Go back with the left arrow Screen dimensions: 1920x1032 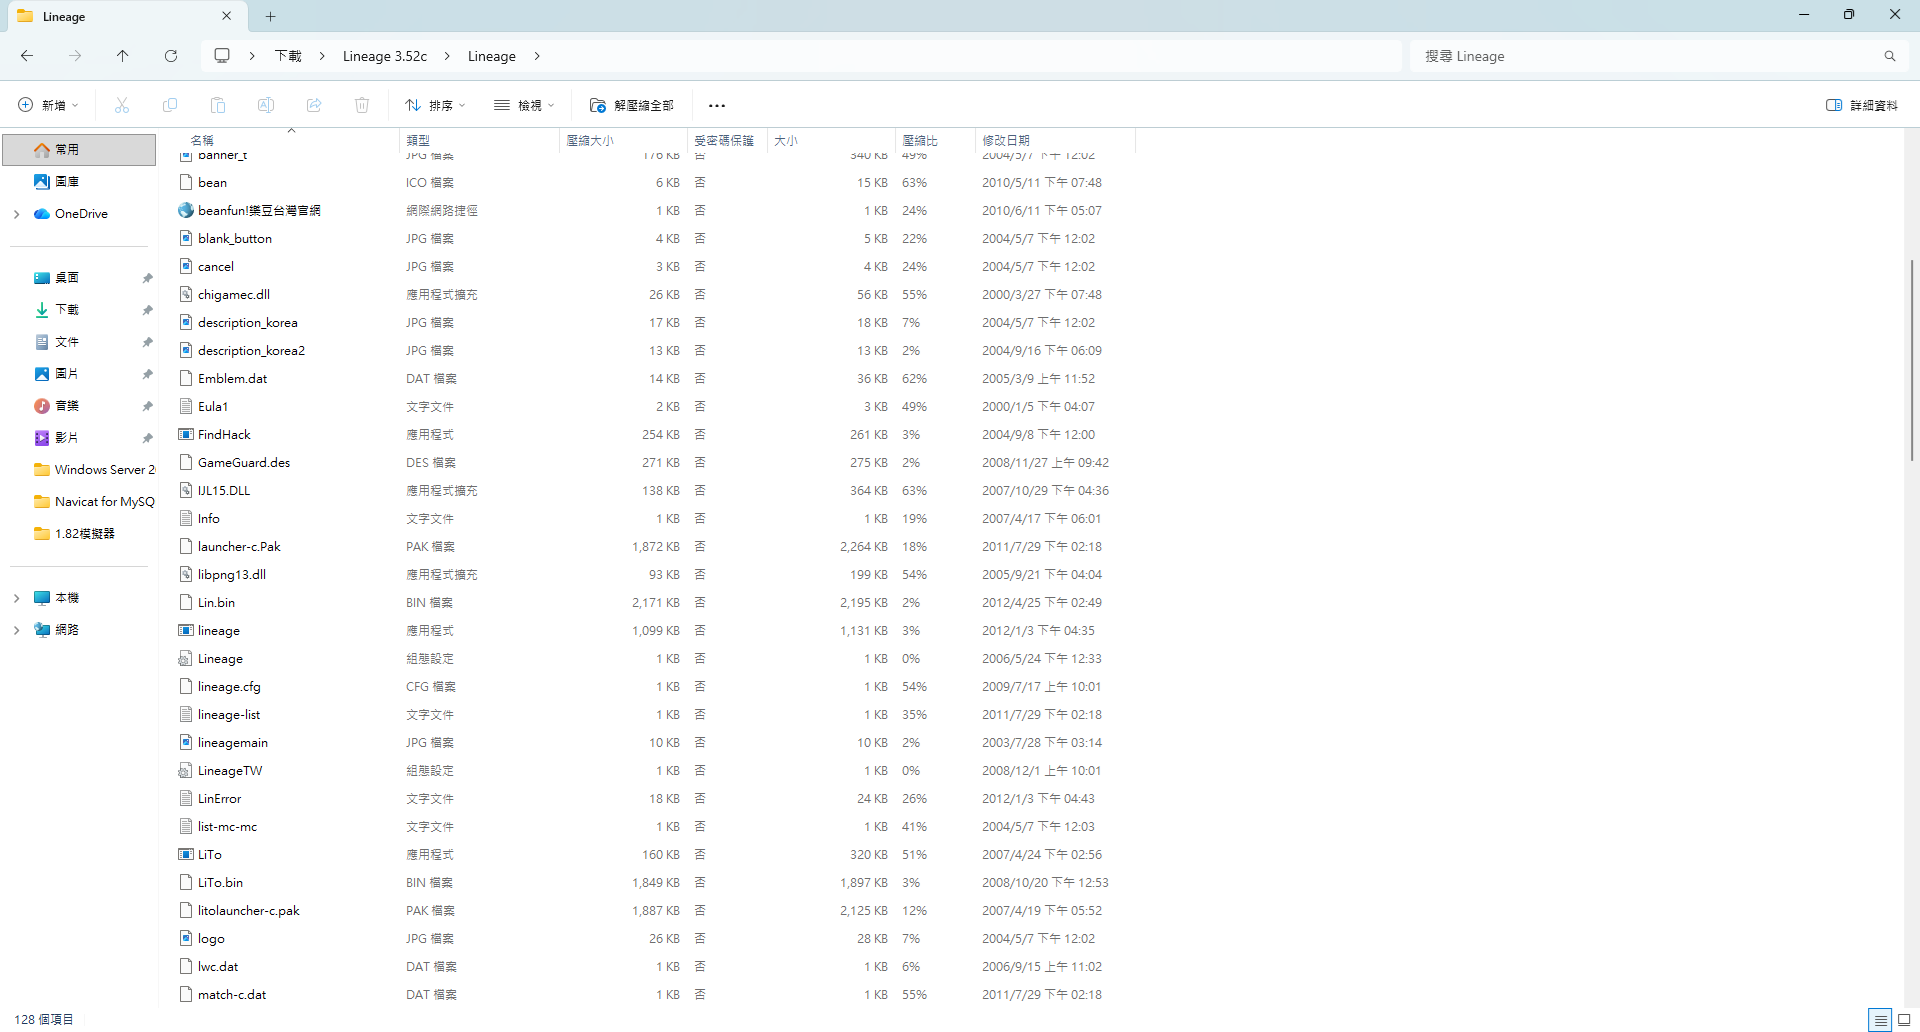(27, 56)
